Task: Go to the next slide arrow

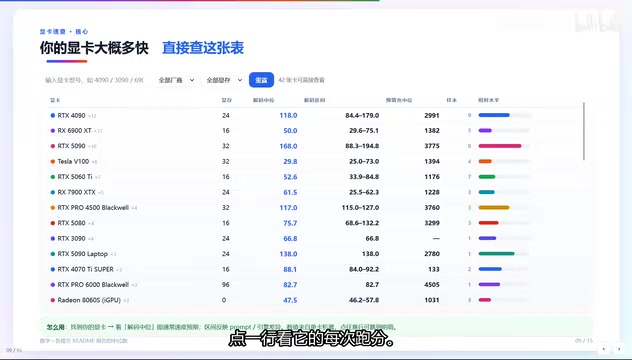Action: point(619,349)
